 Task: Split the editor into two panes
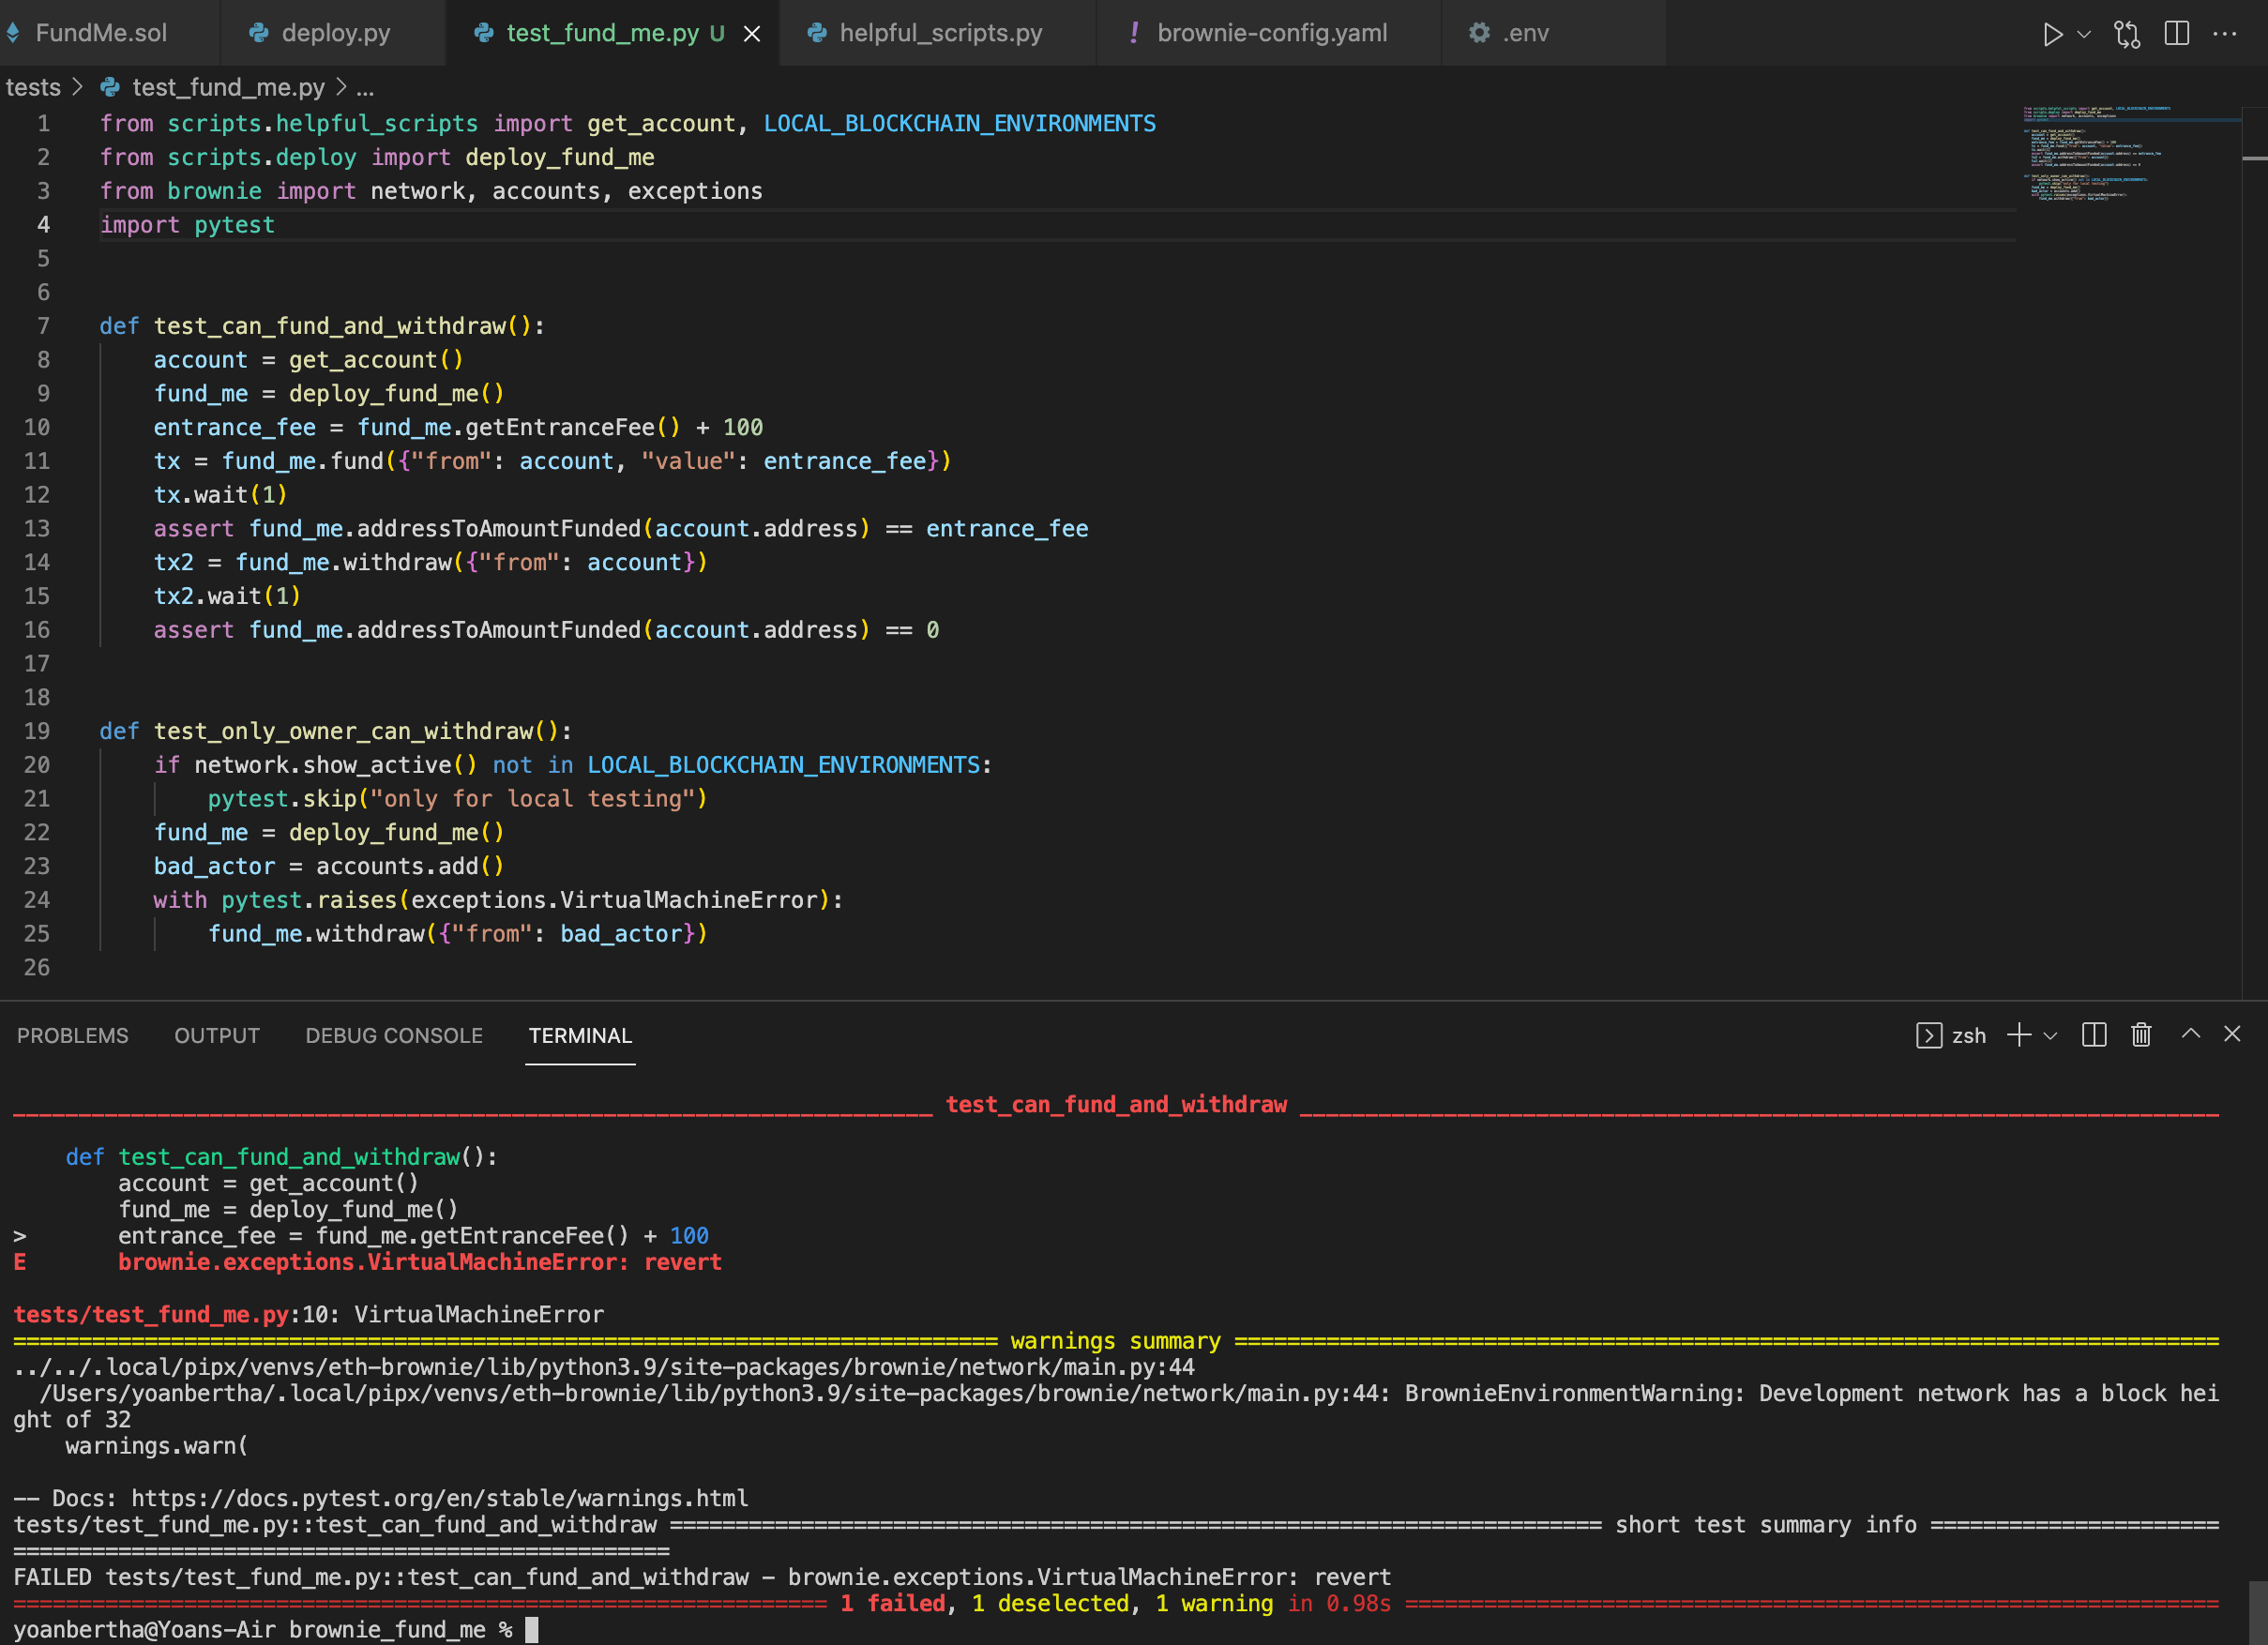2177,33
